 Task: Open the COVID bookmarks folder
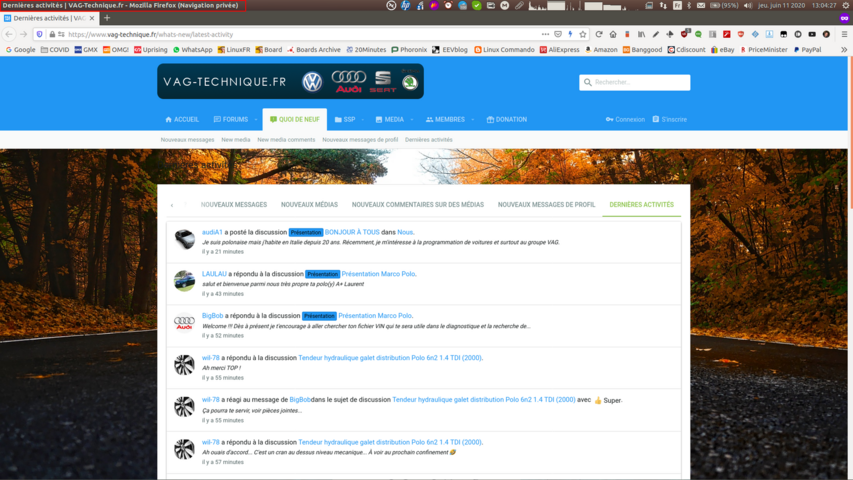pos(55,50)
